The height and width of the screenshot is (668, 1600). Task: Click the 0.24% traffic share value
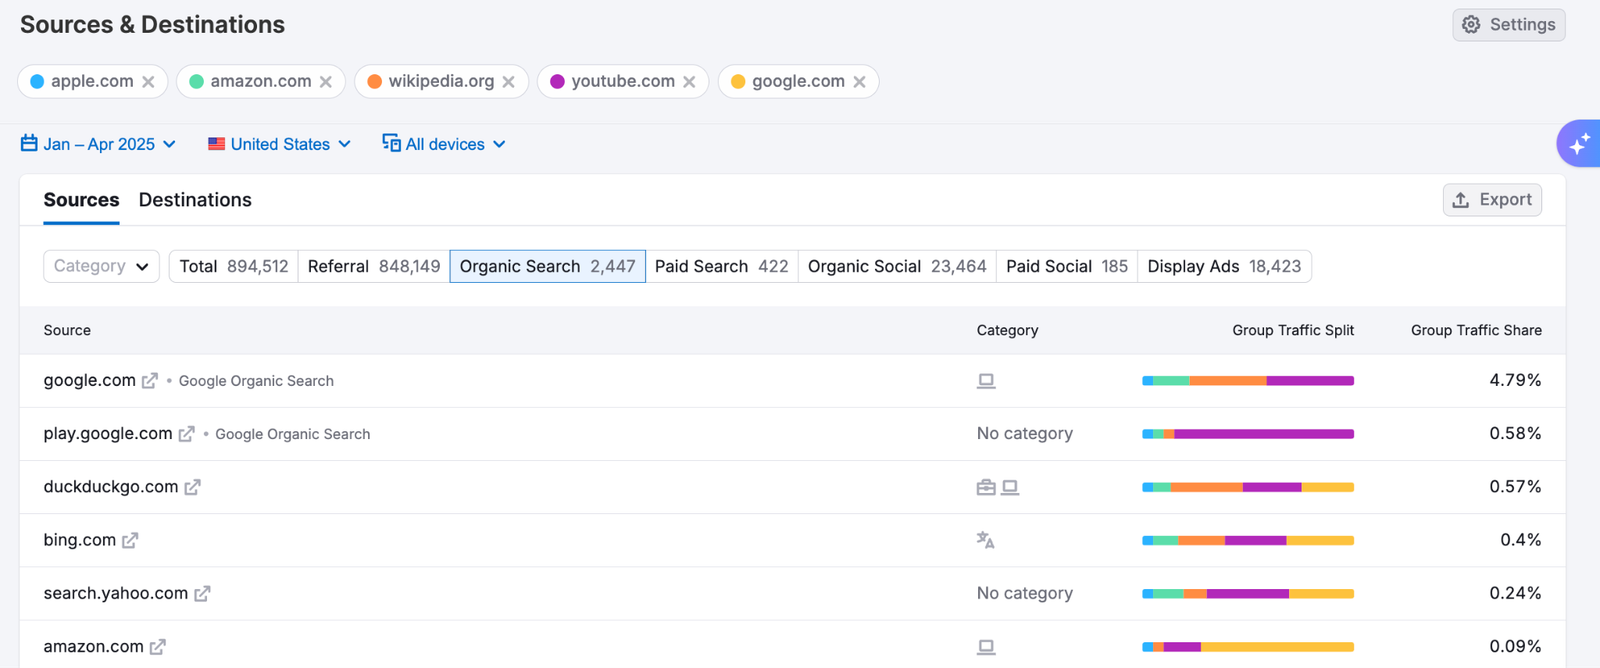[x=1515, y=593]
